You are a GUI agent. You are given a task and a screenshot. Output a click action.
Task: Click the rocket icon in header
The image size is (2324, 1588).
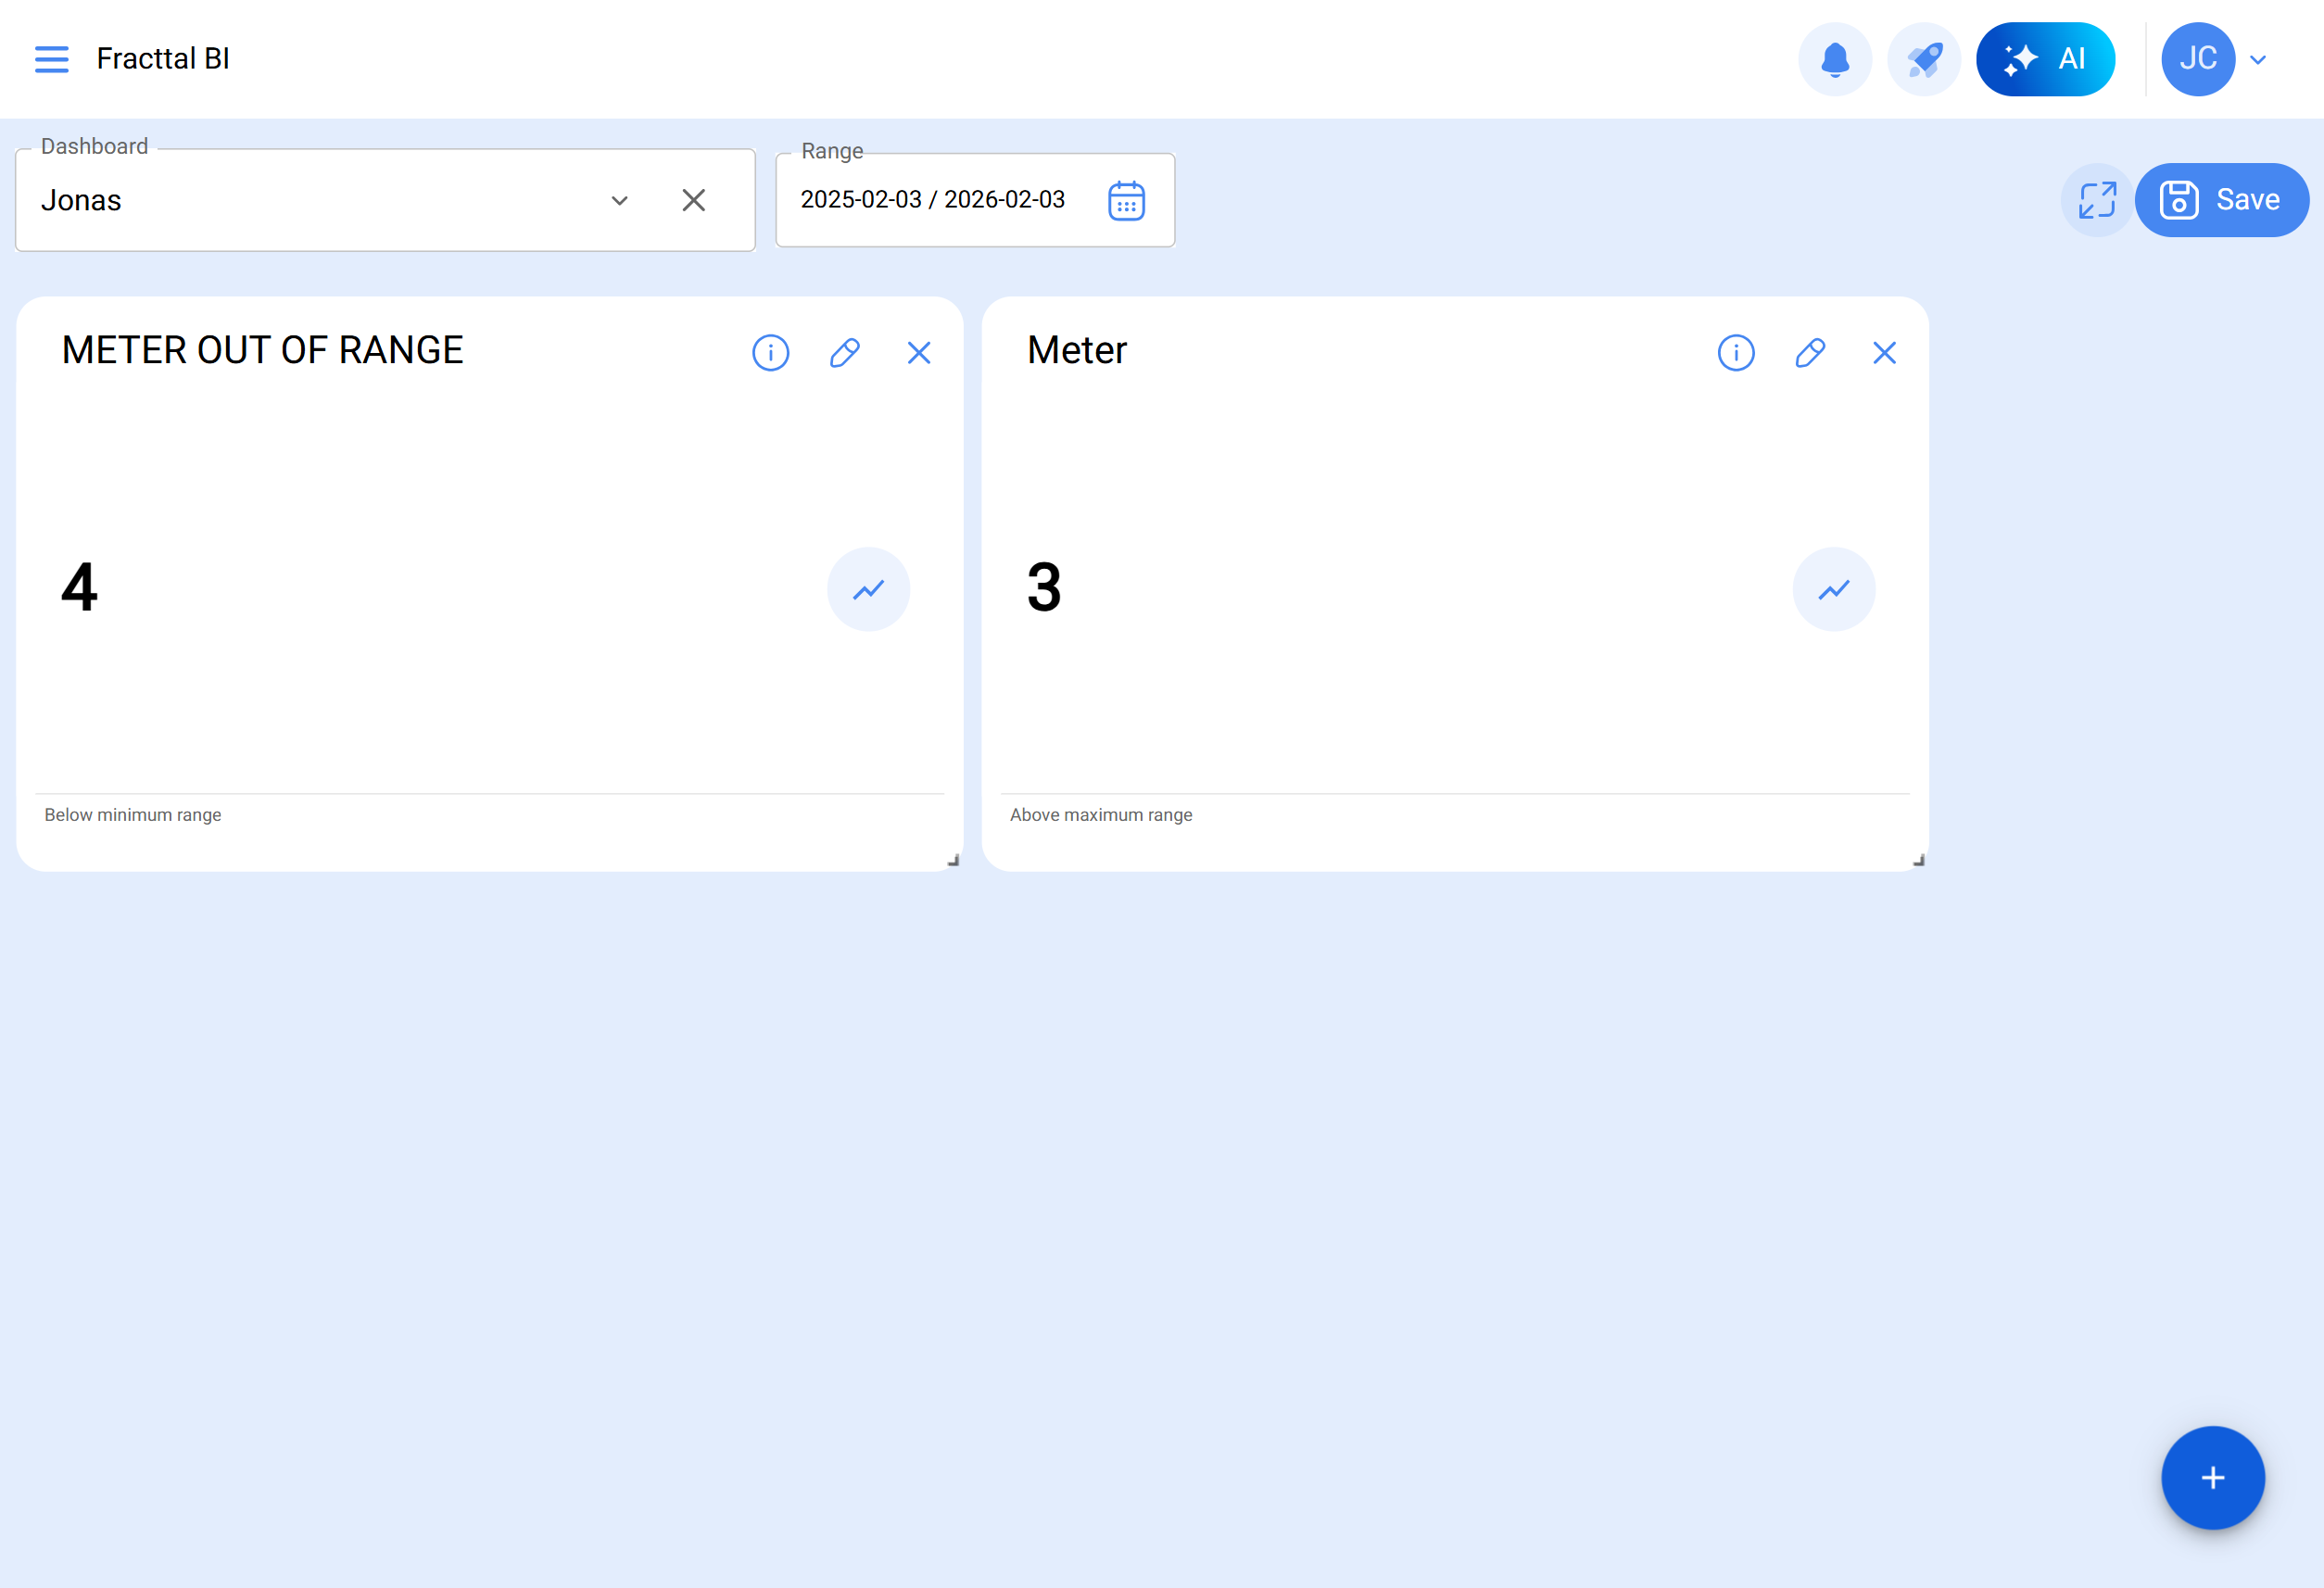click(1923, 59)
